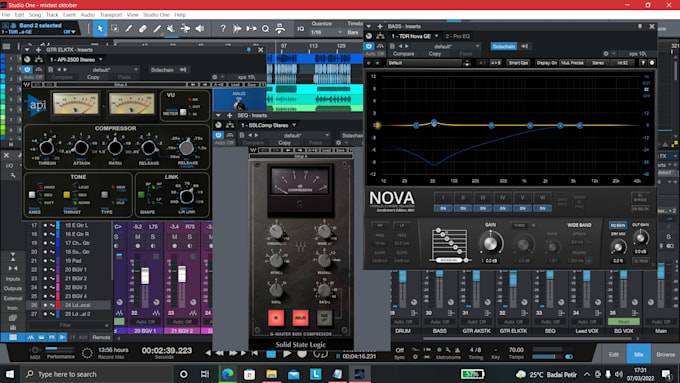Open the SSLComp Stereo plugin dropdown
The height and width of the screenshot is (383, 680).
click(x=294, y=125)
